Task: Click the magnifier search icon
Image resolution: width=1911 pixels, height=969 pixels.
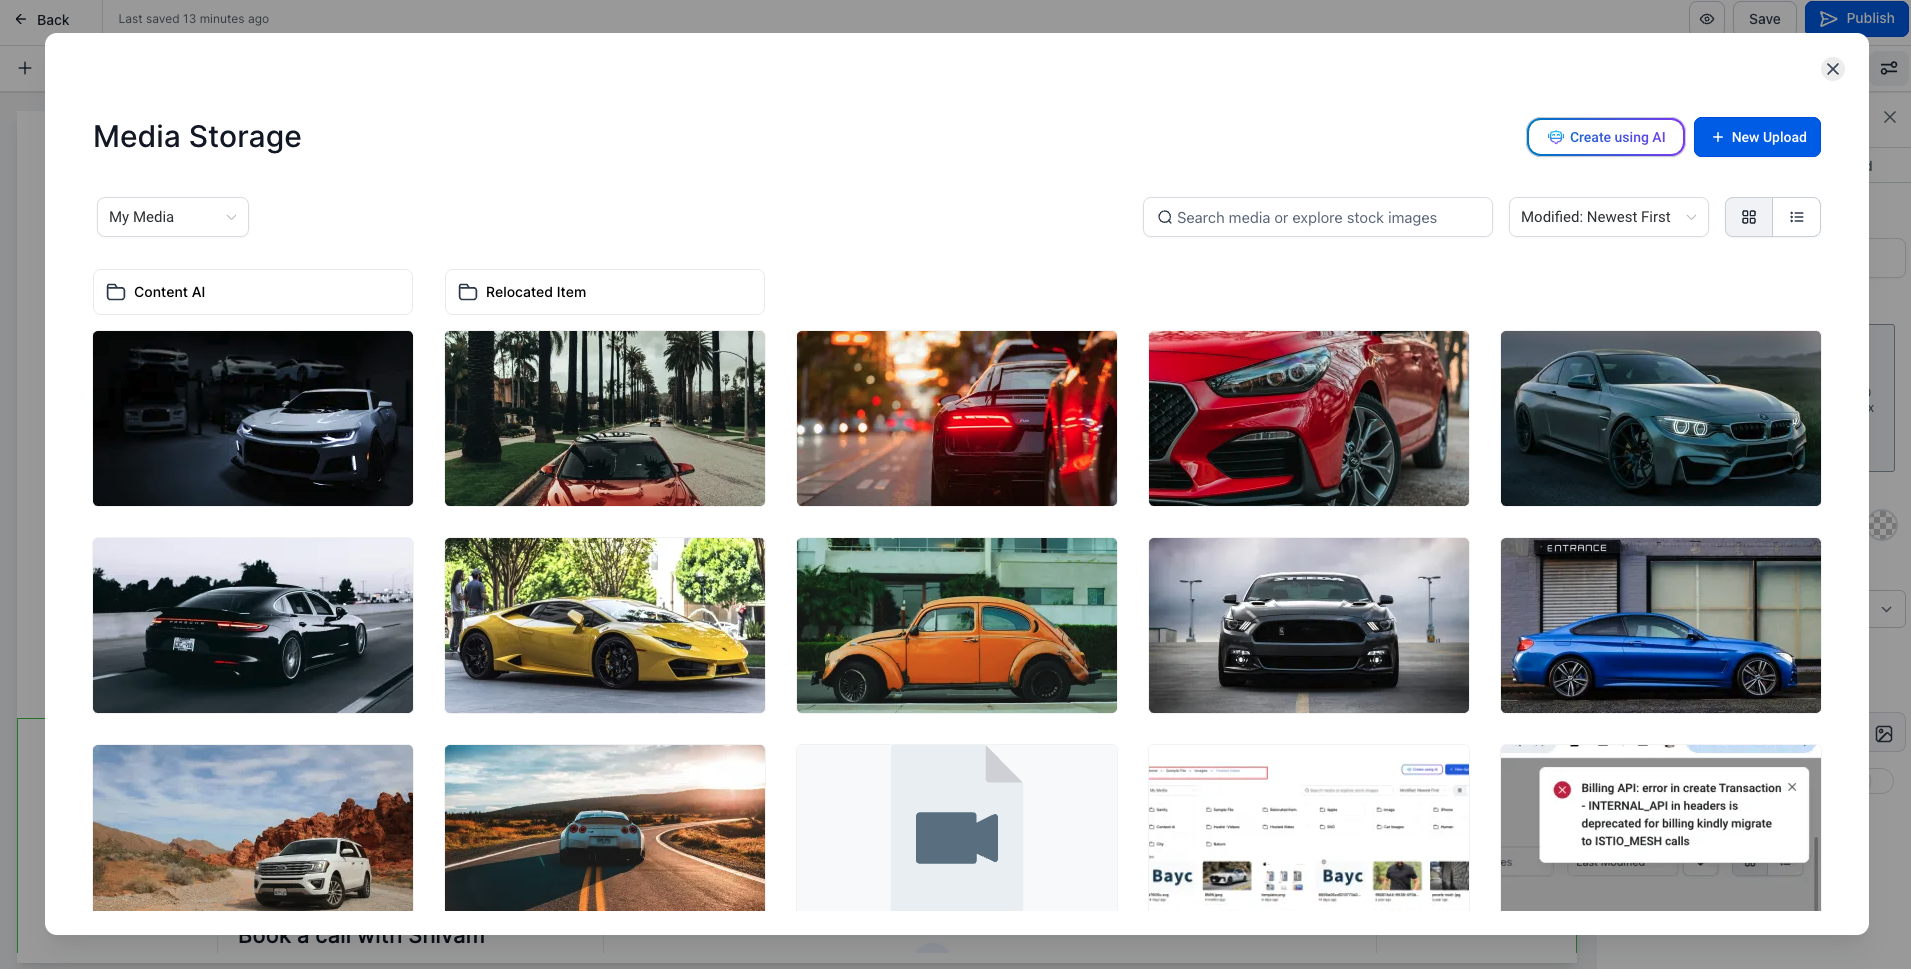Action: click(x=1165, y=217)
